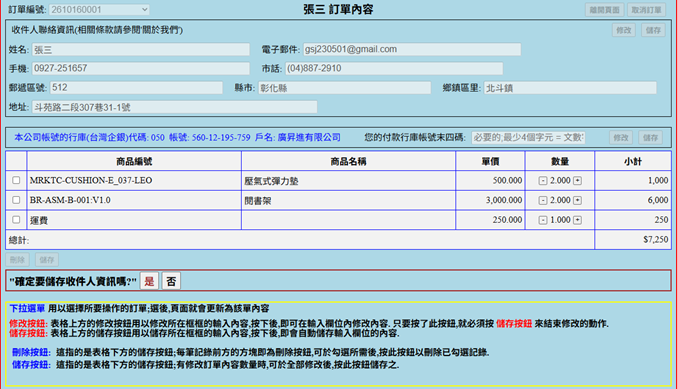
Task: Click 修改 button in recipient contact section
Action: [624, 30]
